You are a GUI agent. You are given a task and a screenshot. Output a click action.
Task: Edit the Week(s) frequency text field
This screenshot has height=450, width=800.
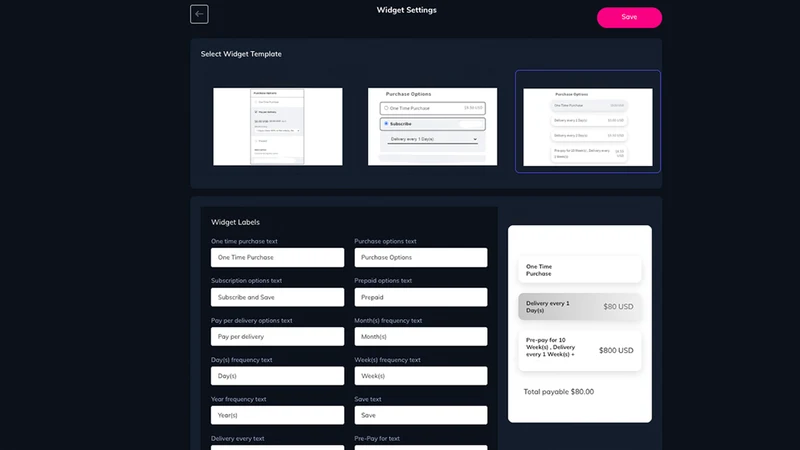point(420,376)
